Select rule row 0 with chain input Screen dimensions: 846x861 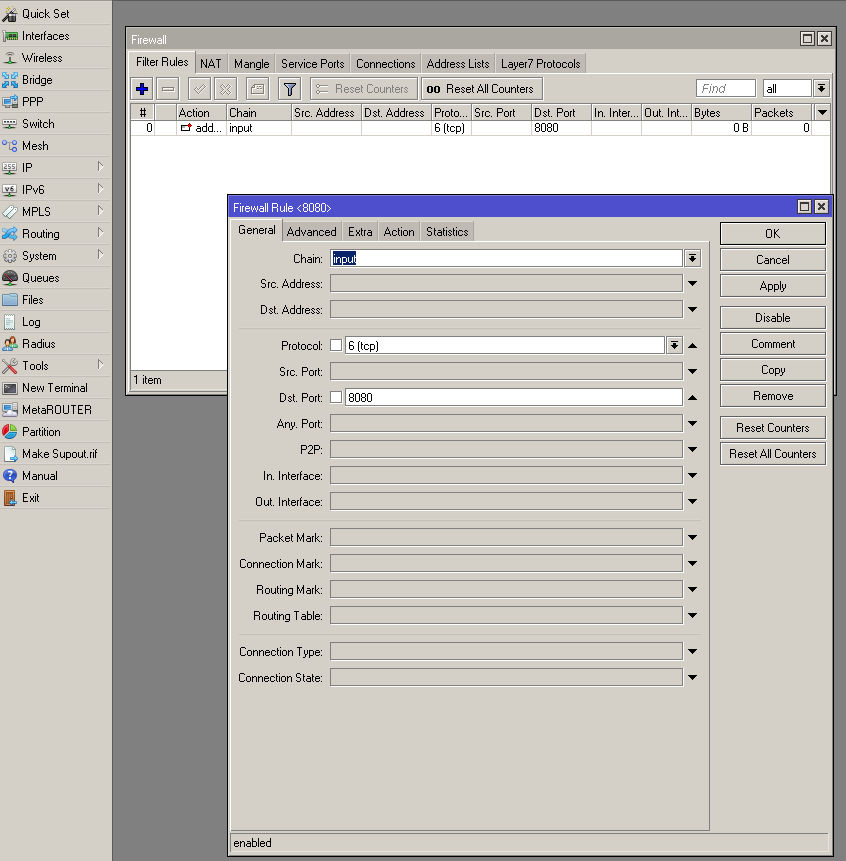pyautogui.click(x=480, y=128)
